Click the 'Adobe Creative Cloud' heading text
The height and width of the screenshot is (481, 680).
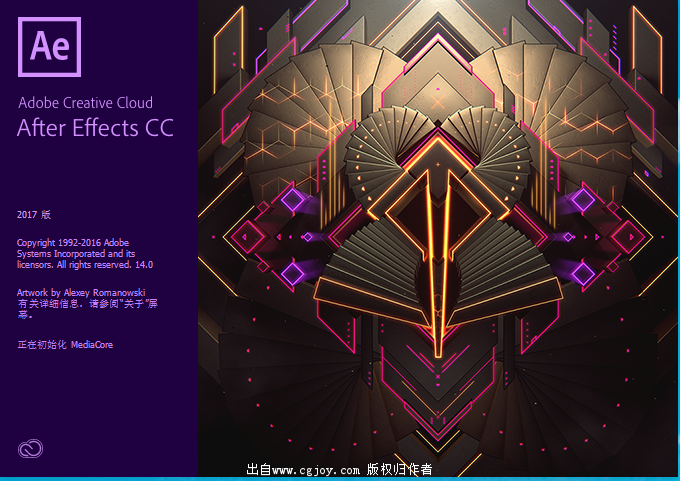click(x=85, y=103)
